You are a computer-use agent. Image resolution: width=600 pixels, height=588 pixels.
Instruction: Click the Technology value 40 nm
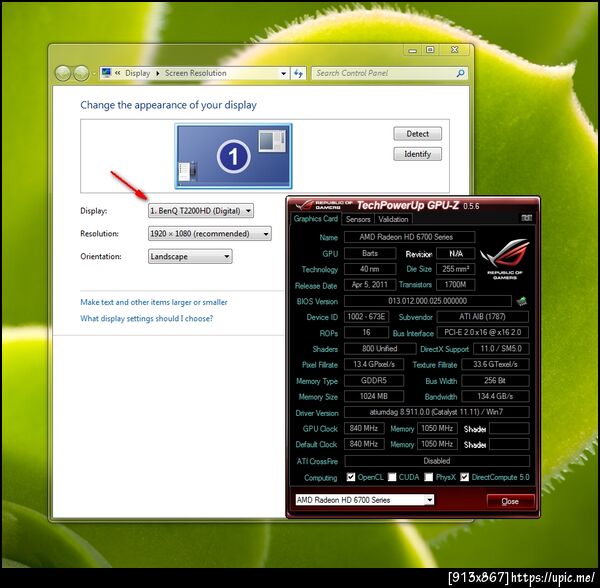pyautogui.click(x=370, y=269)
